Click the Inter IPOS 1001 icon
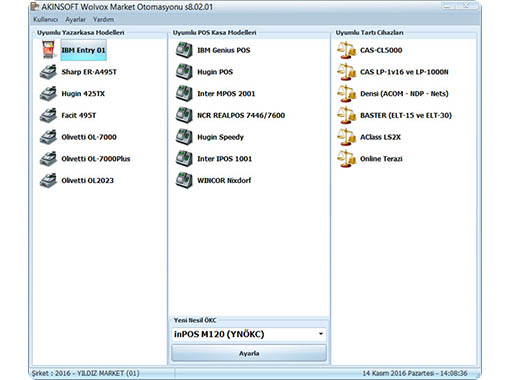This screenshot has width=510, height=380. click(x=184, y=159)
